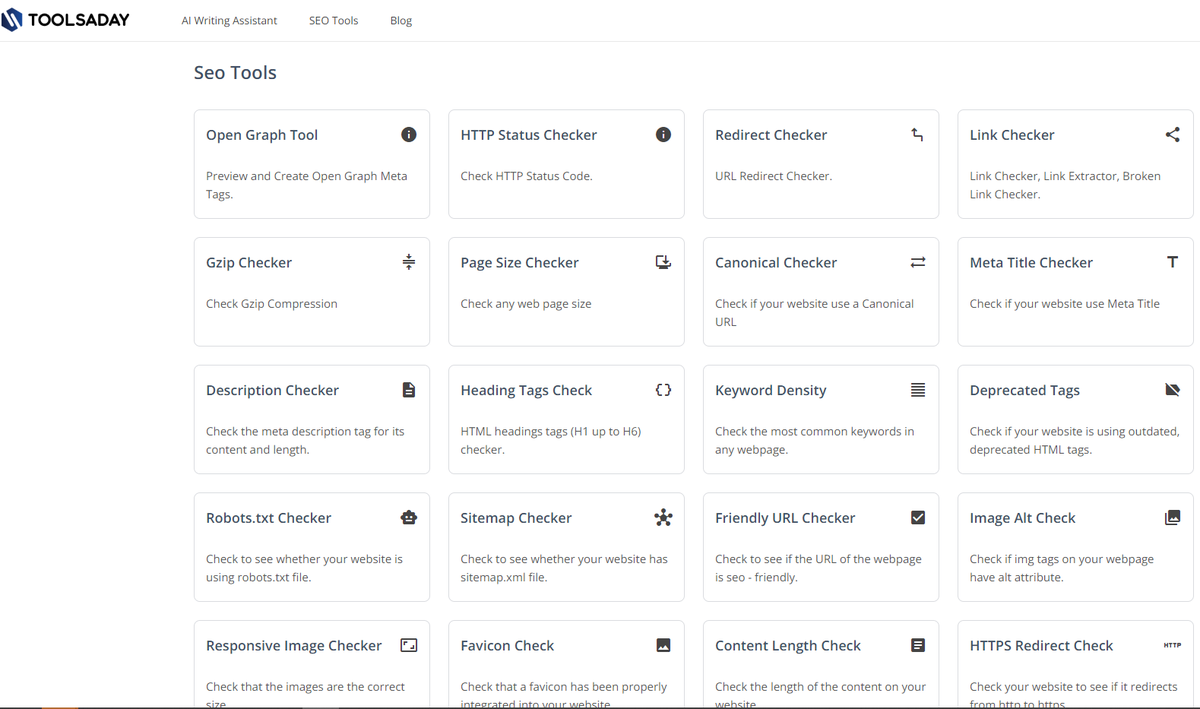
Task: Click 'Preview and Create Open Graph Meta Tags.' text
Action: [307, 185]
